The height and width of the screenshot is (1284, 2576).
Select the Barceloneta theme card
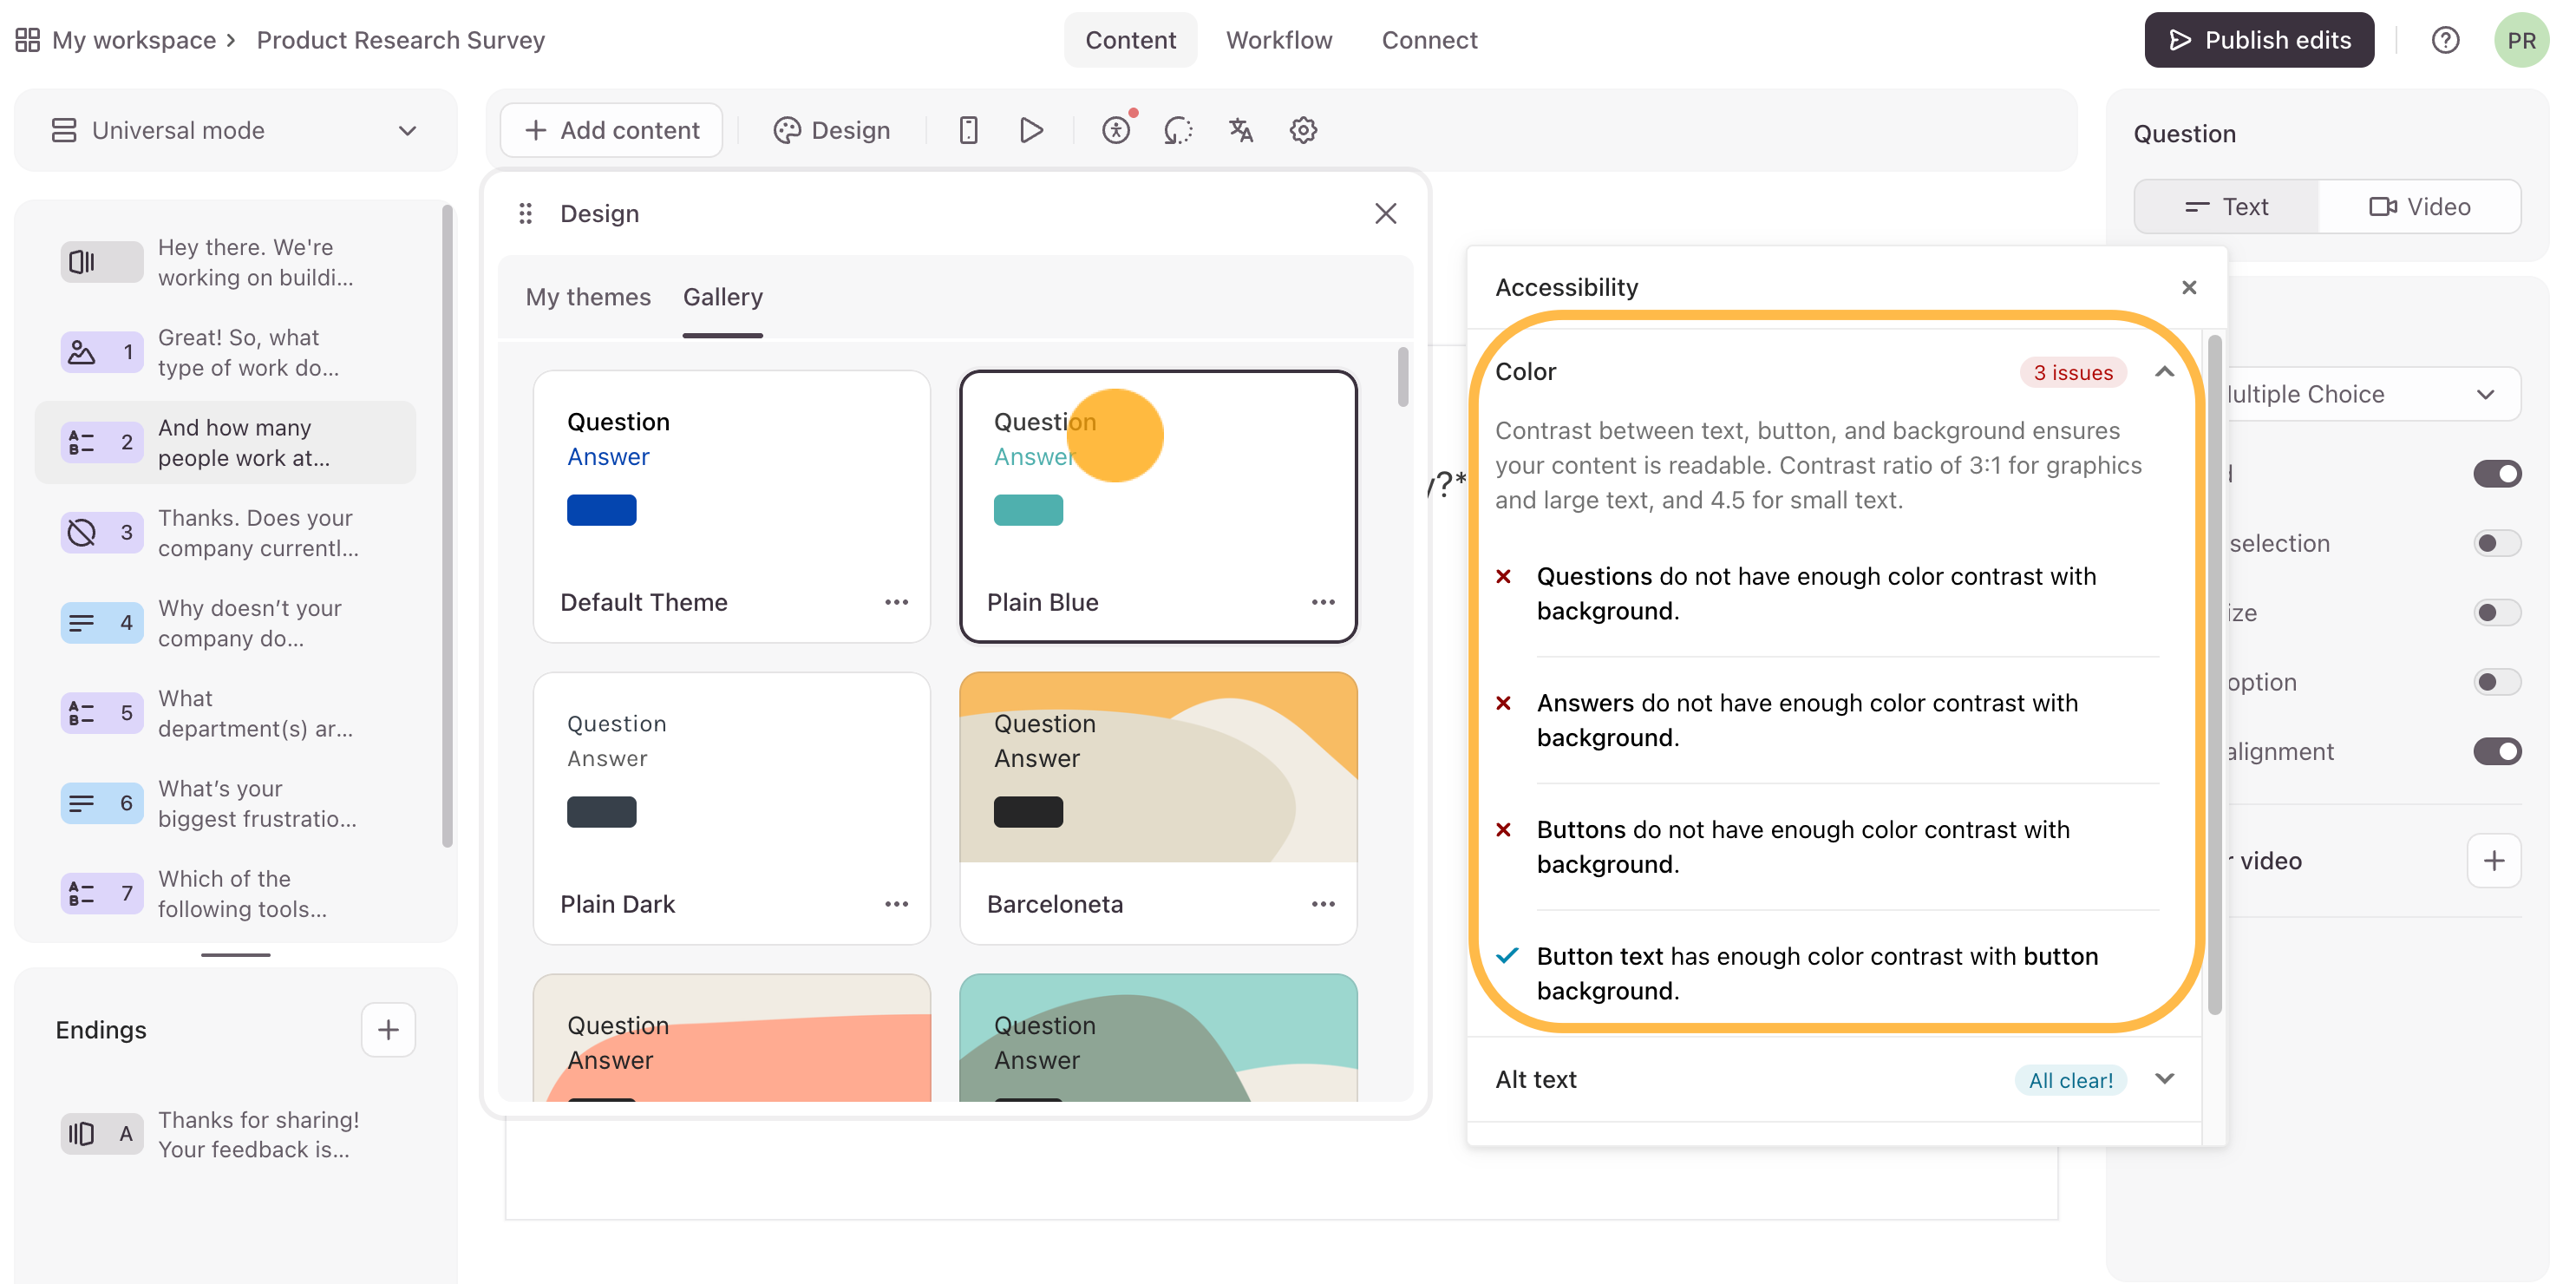[1158, 808]
